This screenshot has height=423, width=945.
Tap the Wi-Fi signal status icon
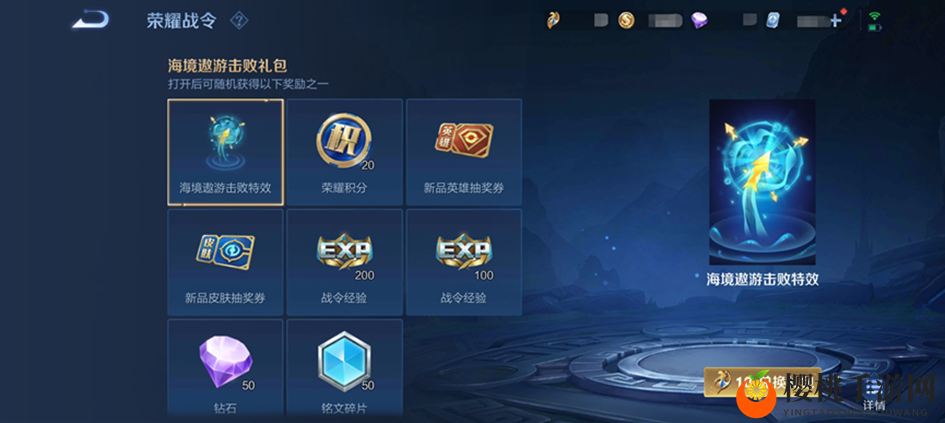874,14
